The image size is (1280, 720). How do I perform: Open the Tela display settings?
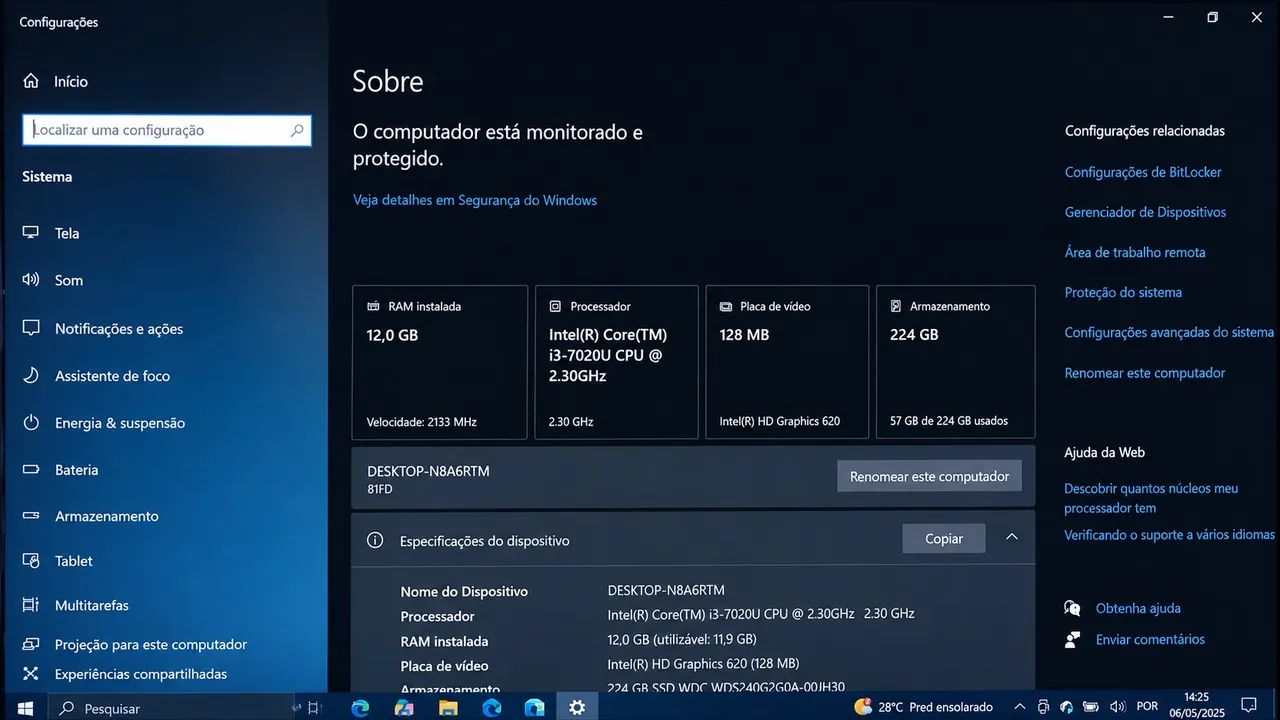tap(51, 233)
